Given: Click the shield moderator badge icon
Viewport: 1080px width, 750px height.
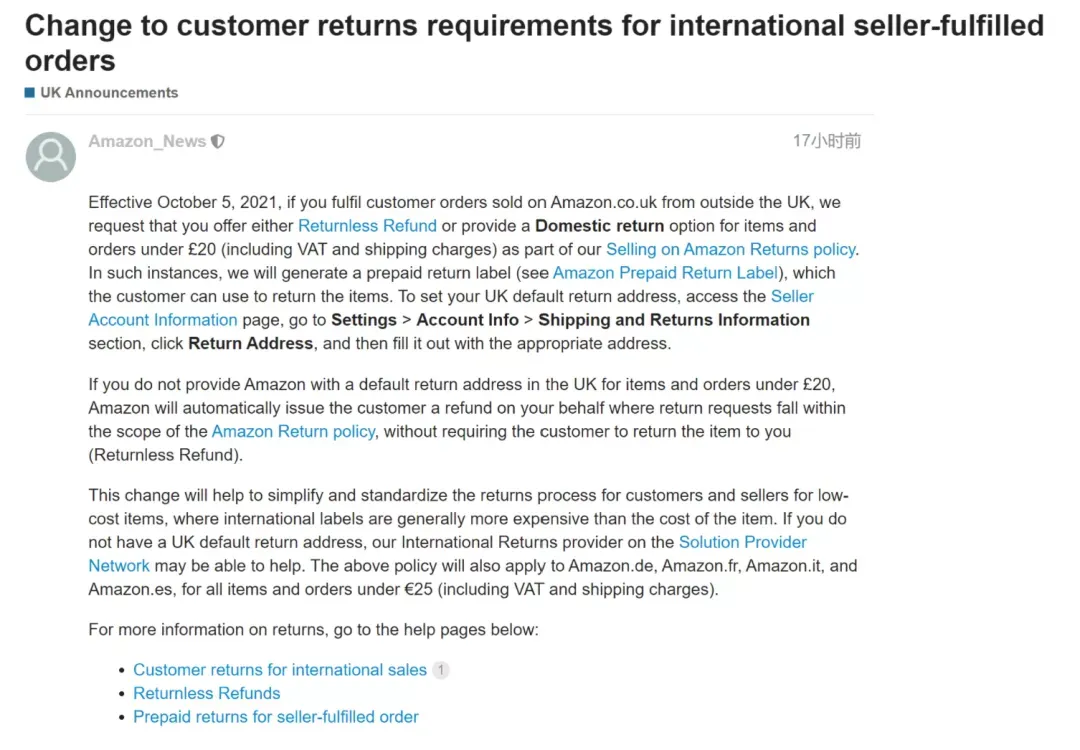Looking at the screenshot, I should (218, 141).
